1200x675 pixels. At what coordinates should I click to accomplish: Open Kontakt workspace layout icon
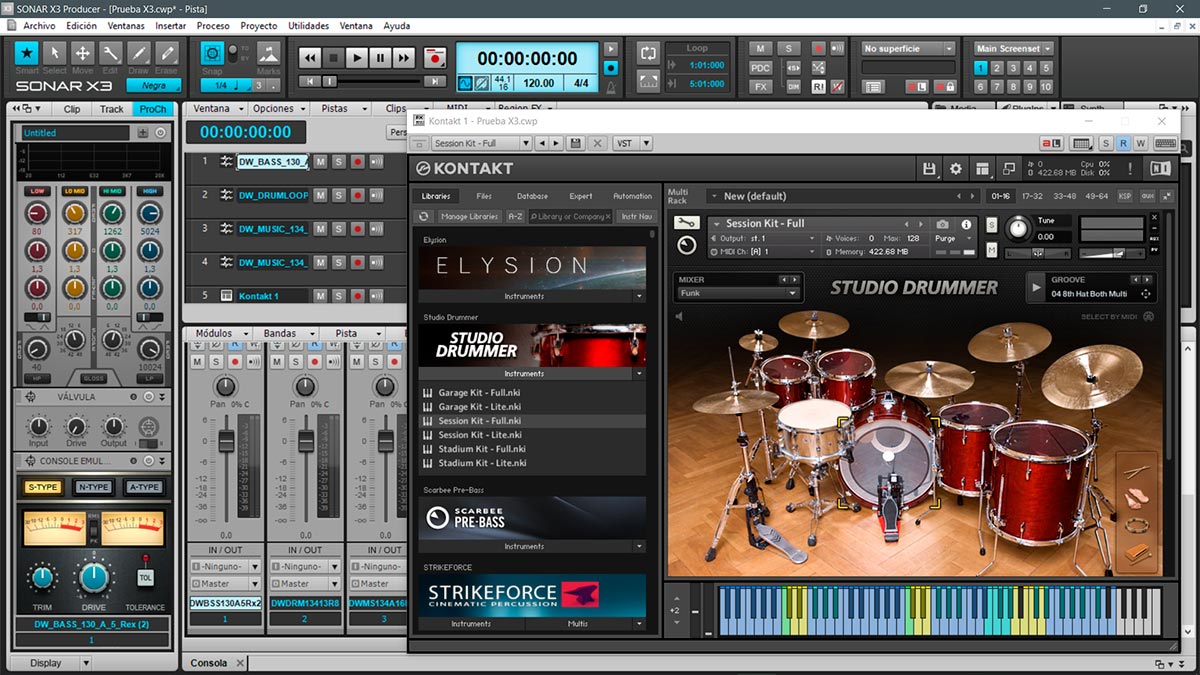tap(983, 169)
